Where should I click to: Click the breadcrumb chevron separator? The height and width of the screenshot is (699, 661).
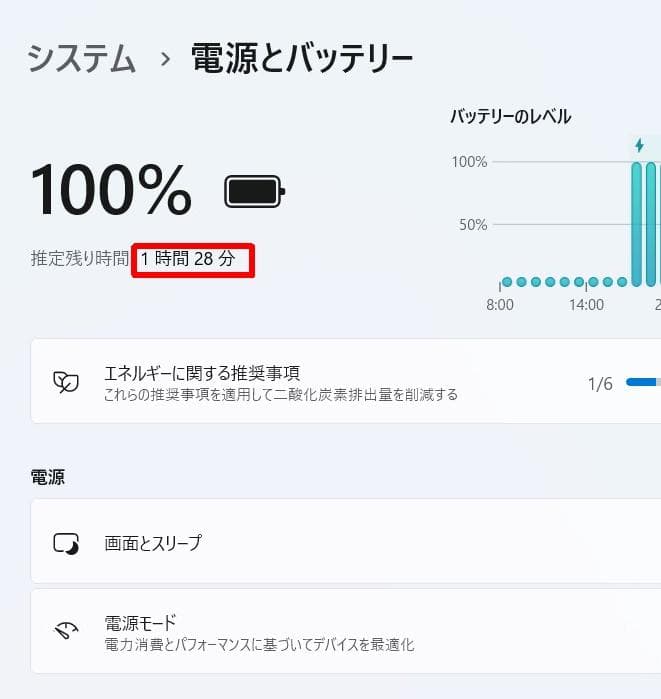coord(165,59)
